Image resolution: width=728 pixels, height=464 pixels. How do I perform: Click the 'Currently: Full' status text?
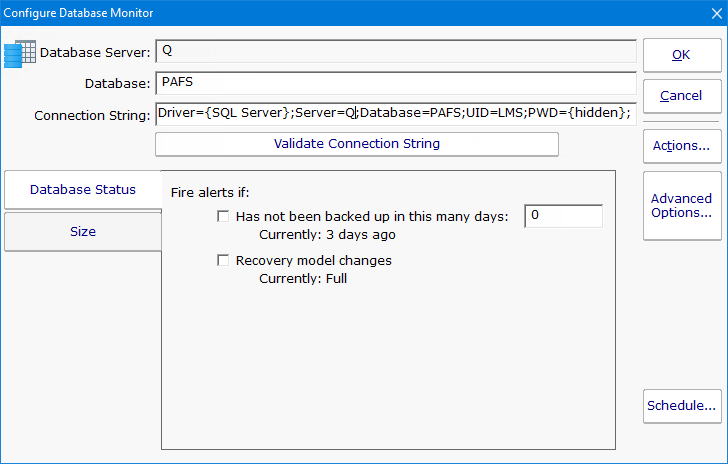[x=303, y=279]
